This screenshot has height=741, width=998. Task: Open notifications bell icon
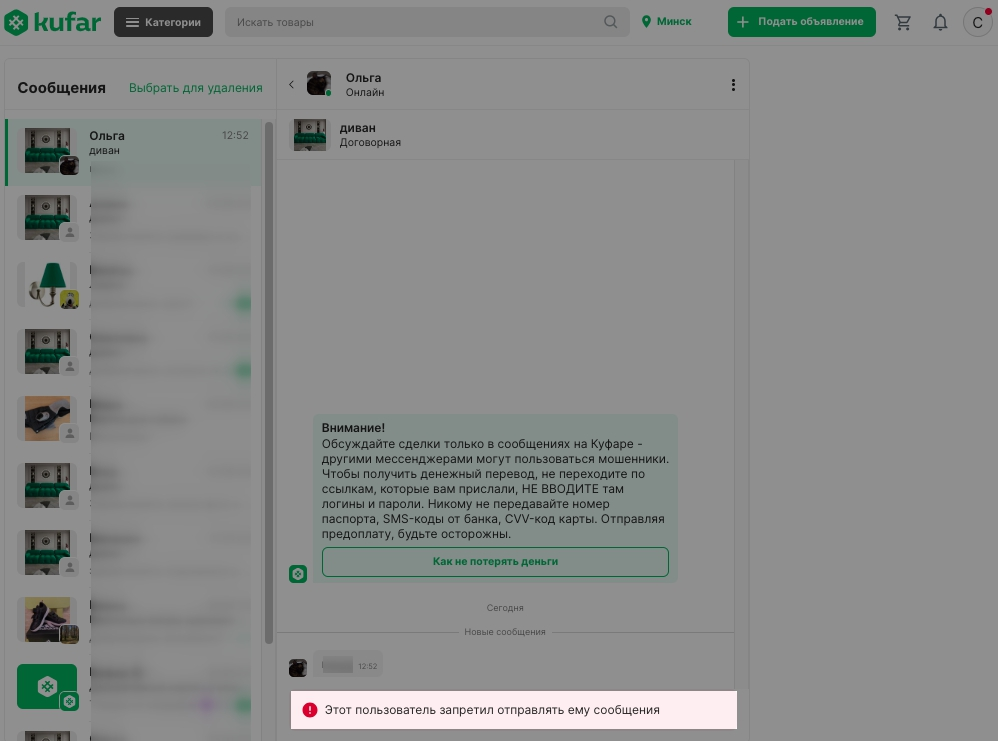coord(940,22)
